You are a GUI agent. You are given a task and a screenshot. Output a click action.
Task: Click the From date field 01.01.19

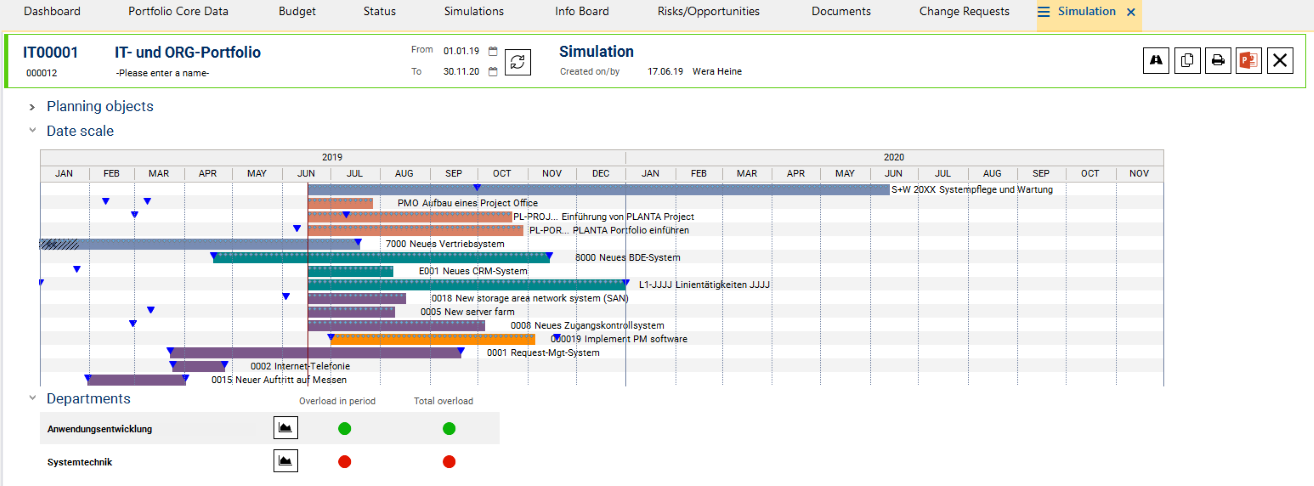462,50
